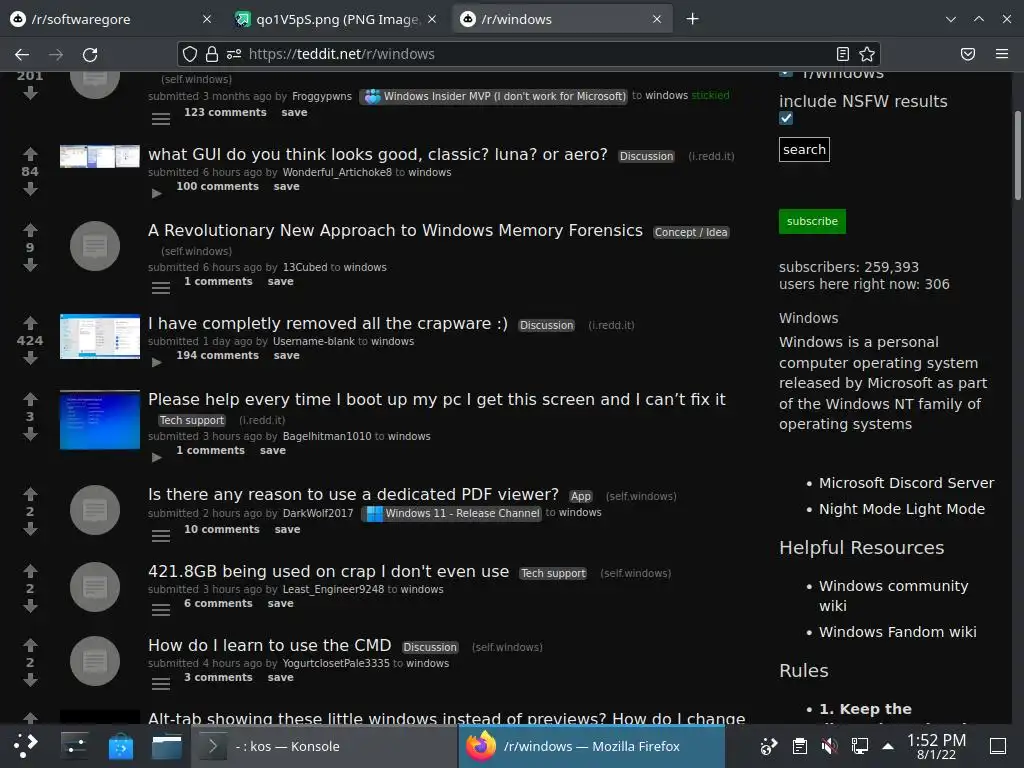1024x768 pixels.
Task: Launch Discover software store from taskbar
Action: [x=121, y=746]
